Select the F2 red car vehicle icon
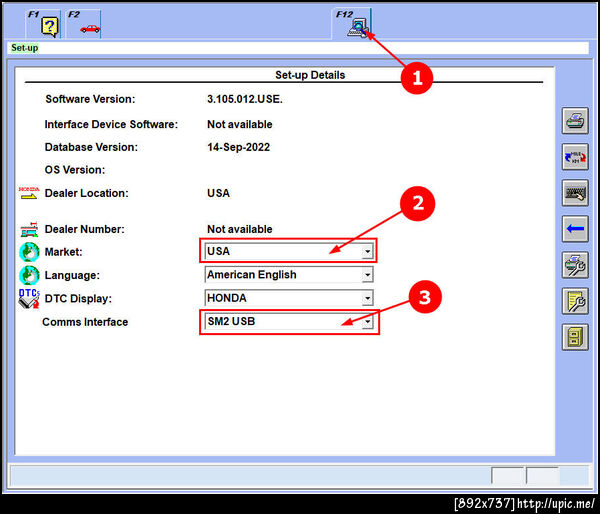Screen dimensions: 600x514 pos(90,29)
